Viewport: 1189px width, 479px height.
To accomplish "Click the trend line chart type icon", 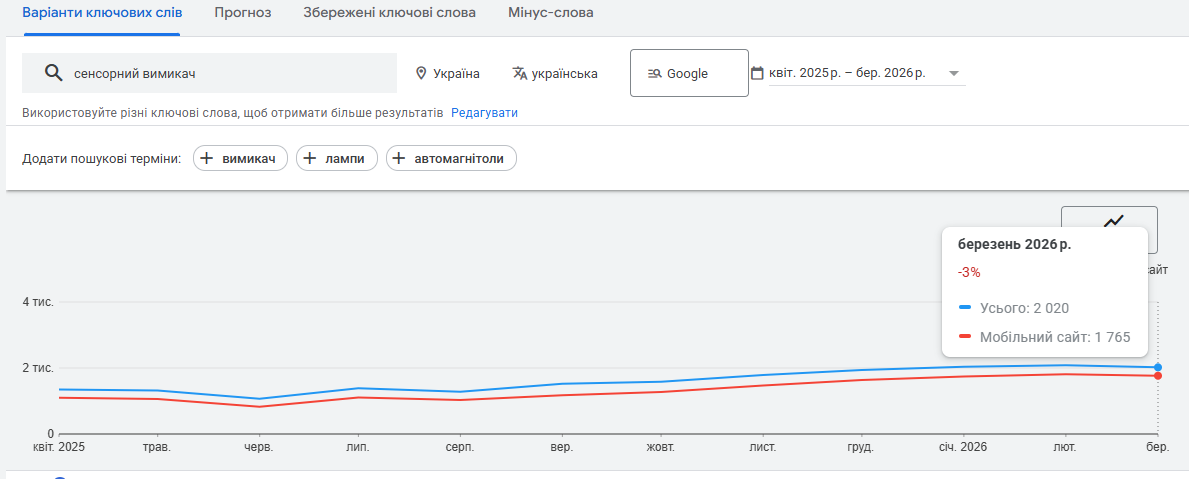I will coord(1113,221).
